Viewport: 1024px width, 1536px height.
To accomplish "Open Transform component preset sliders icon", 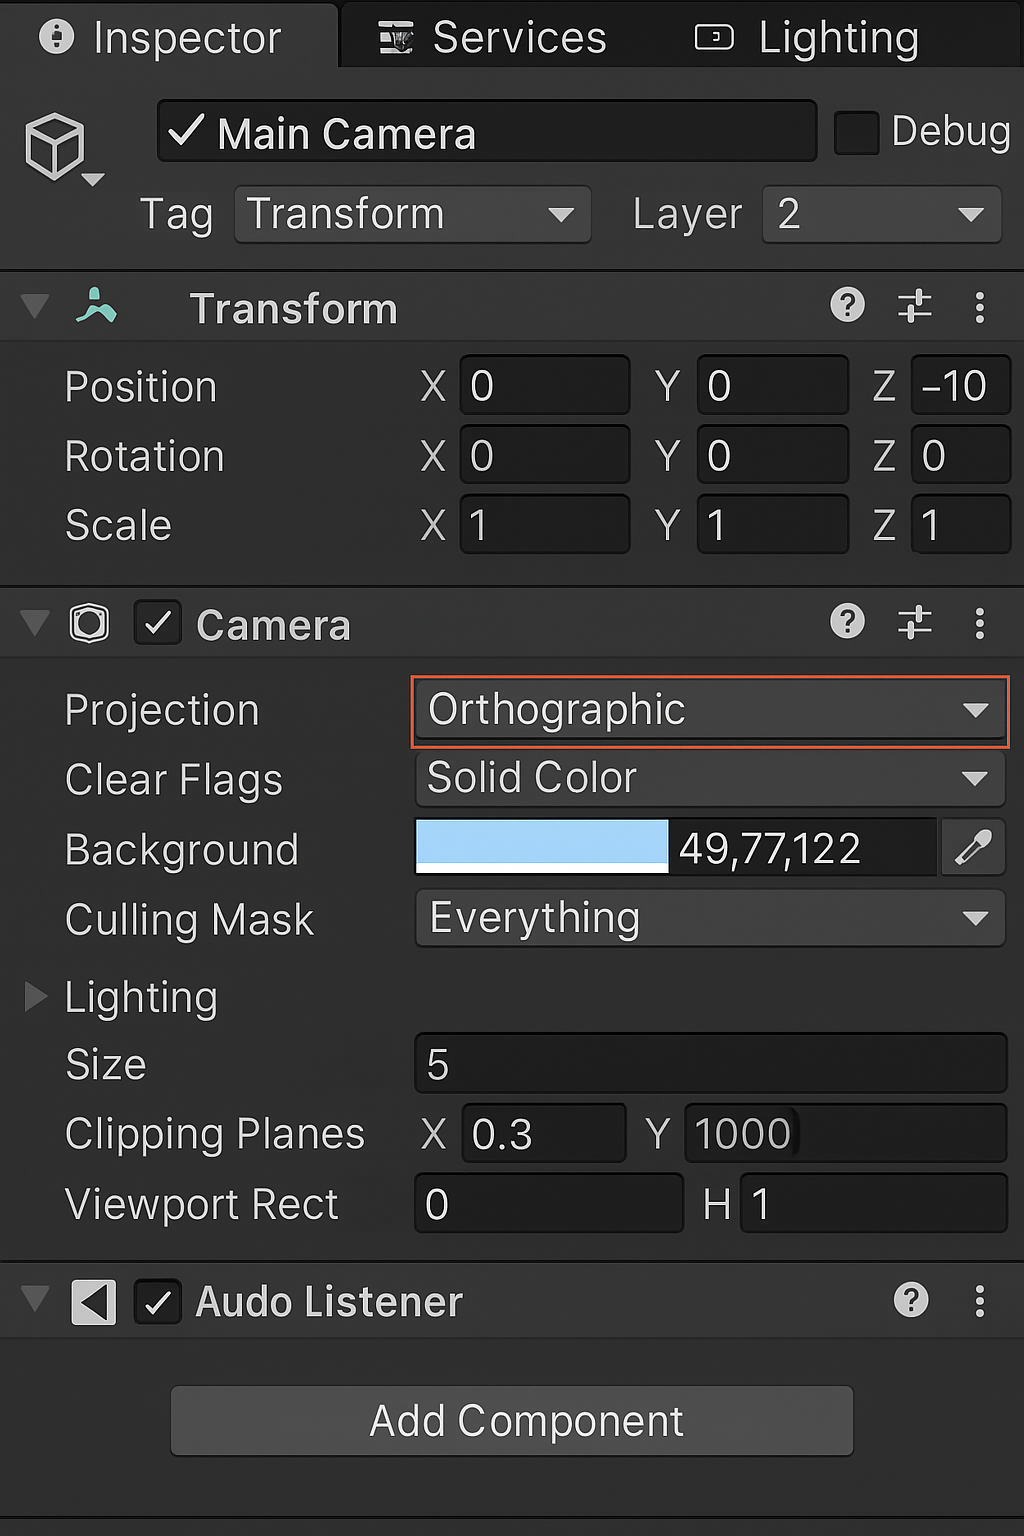I will click(914, 306).
